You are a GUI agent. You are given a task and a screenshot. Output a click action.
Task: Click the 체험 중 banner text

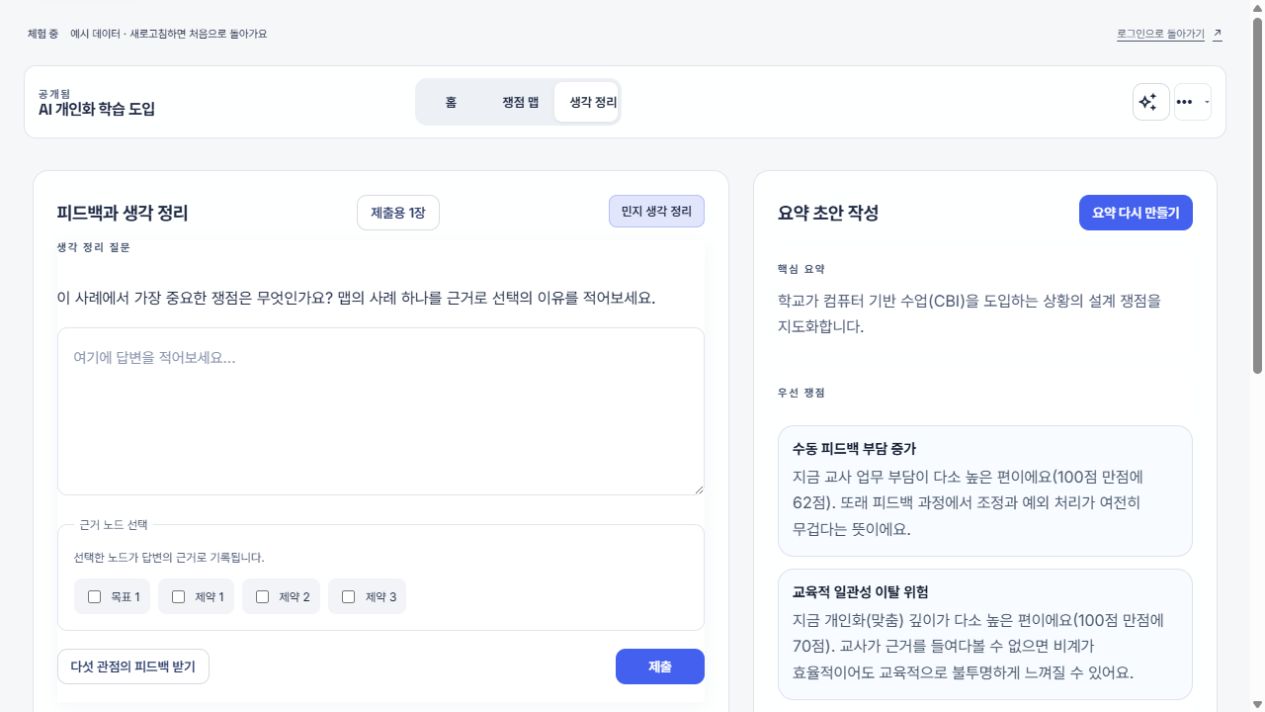point(43,34)
